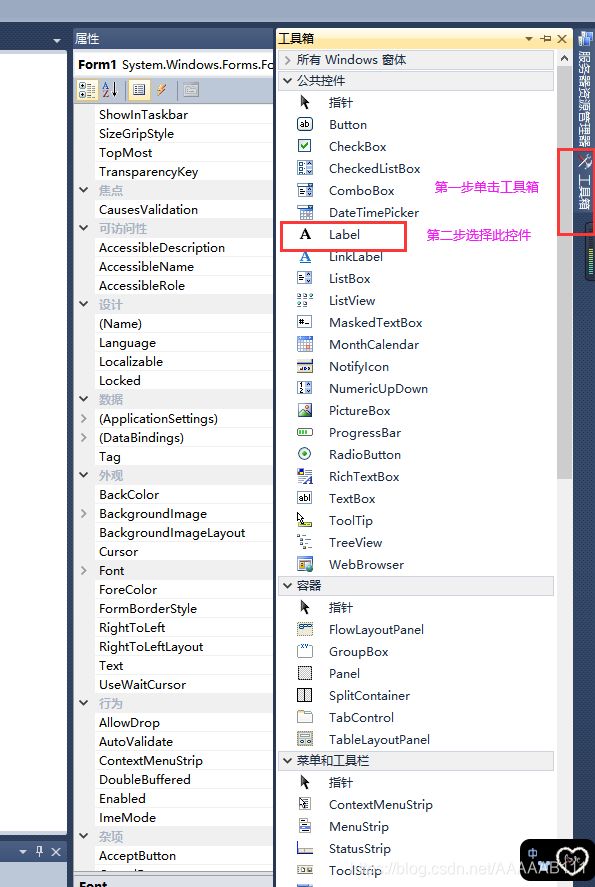Select the TextBox control icon
This screenshot has width=595, height=887.
tap(304, 498)
